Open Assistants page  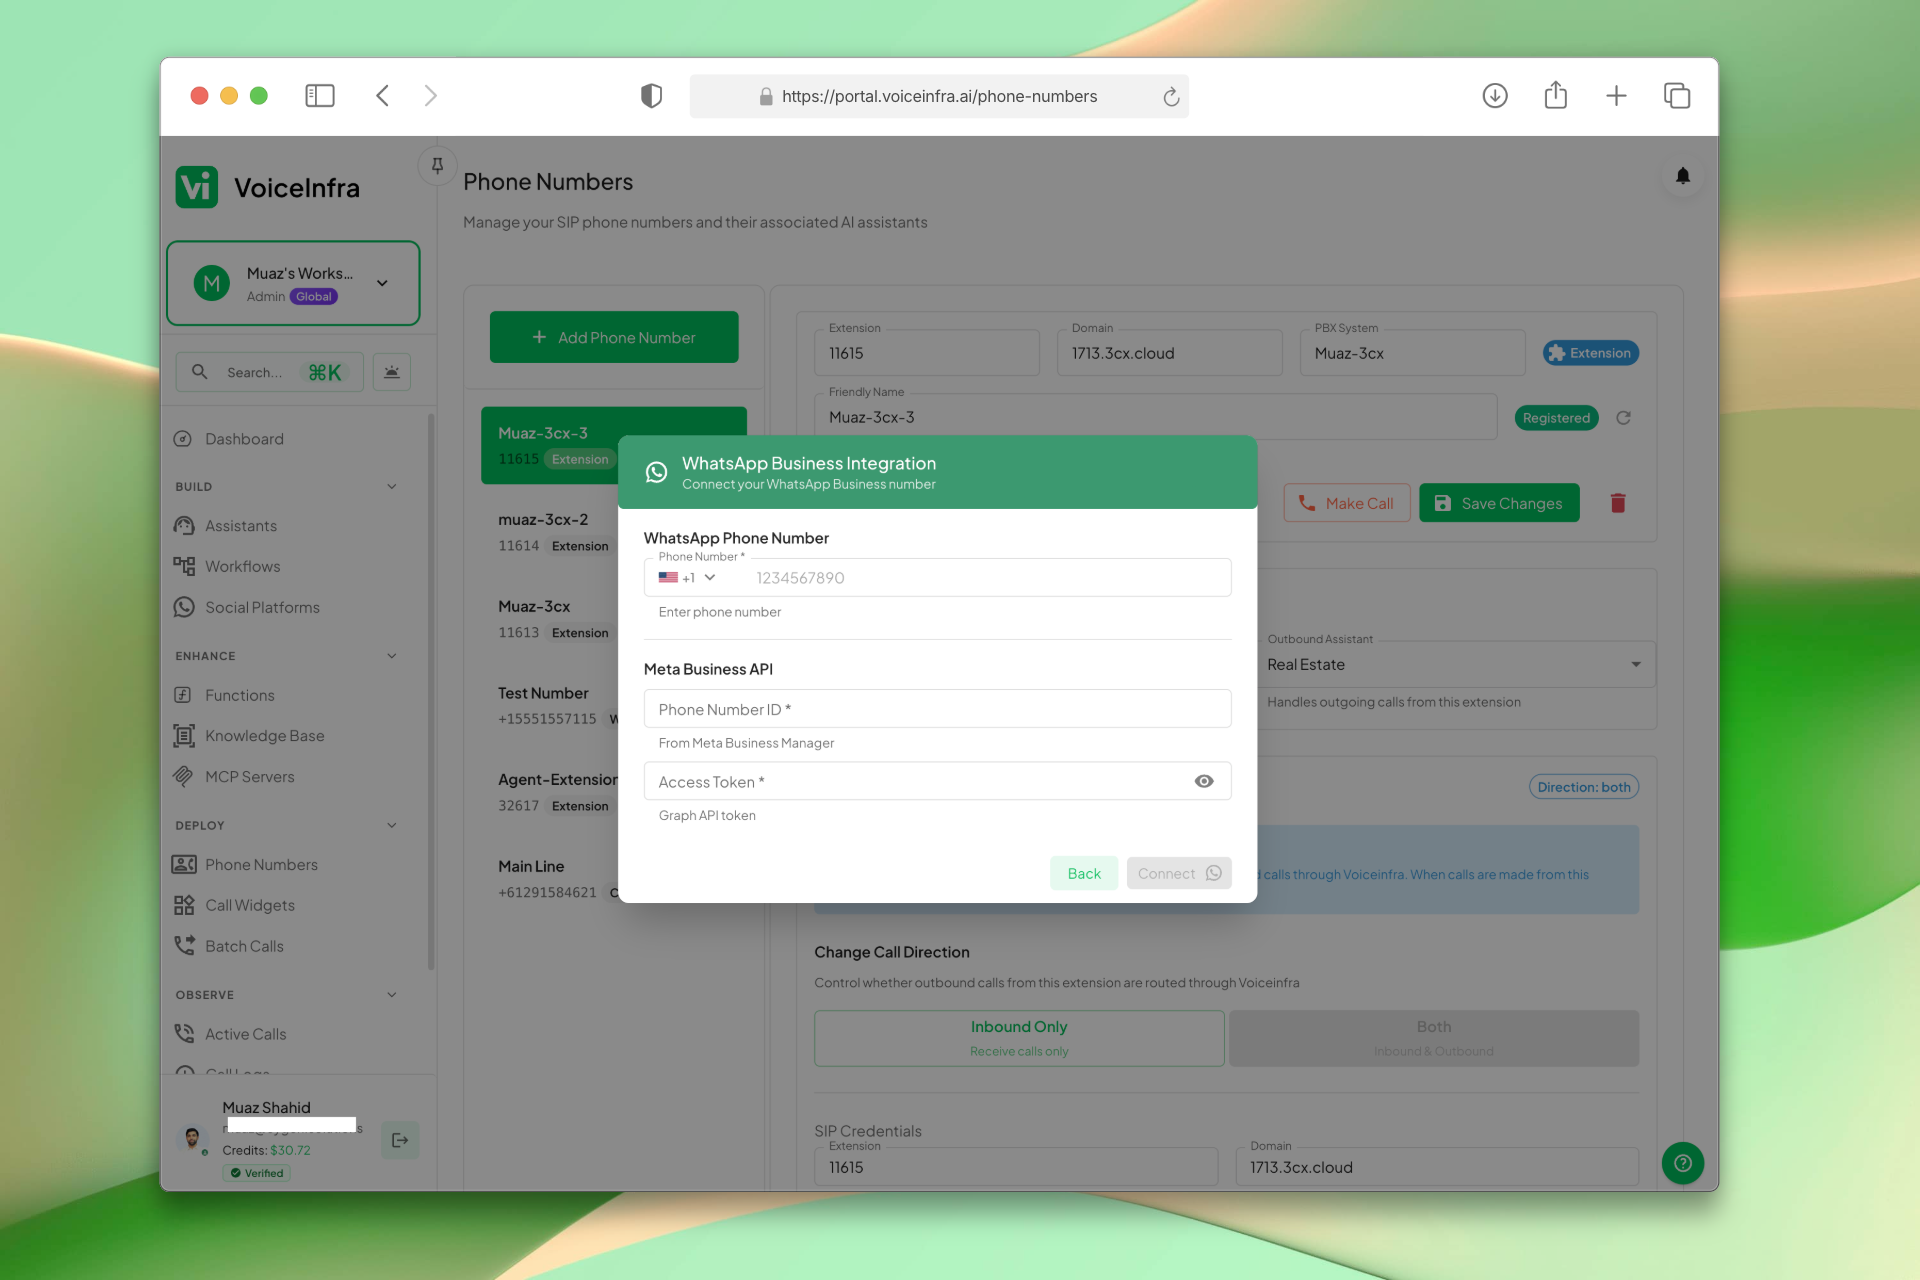coord(241,526)
